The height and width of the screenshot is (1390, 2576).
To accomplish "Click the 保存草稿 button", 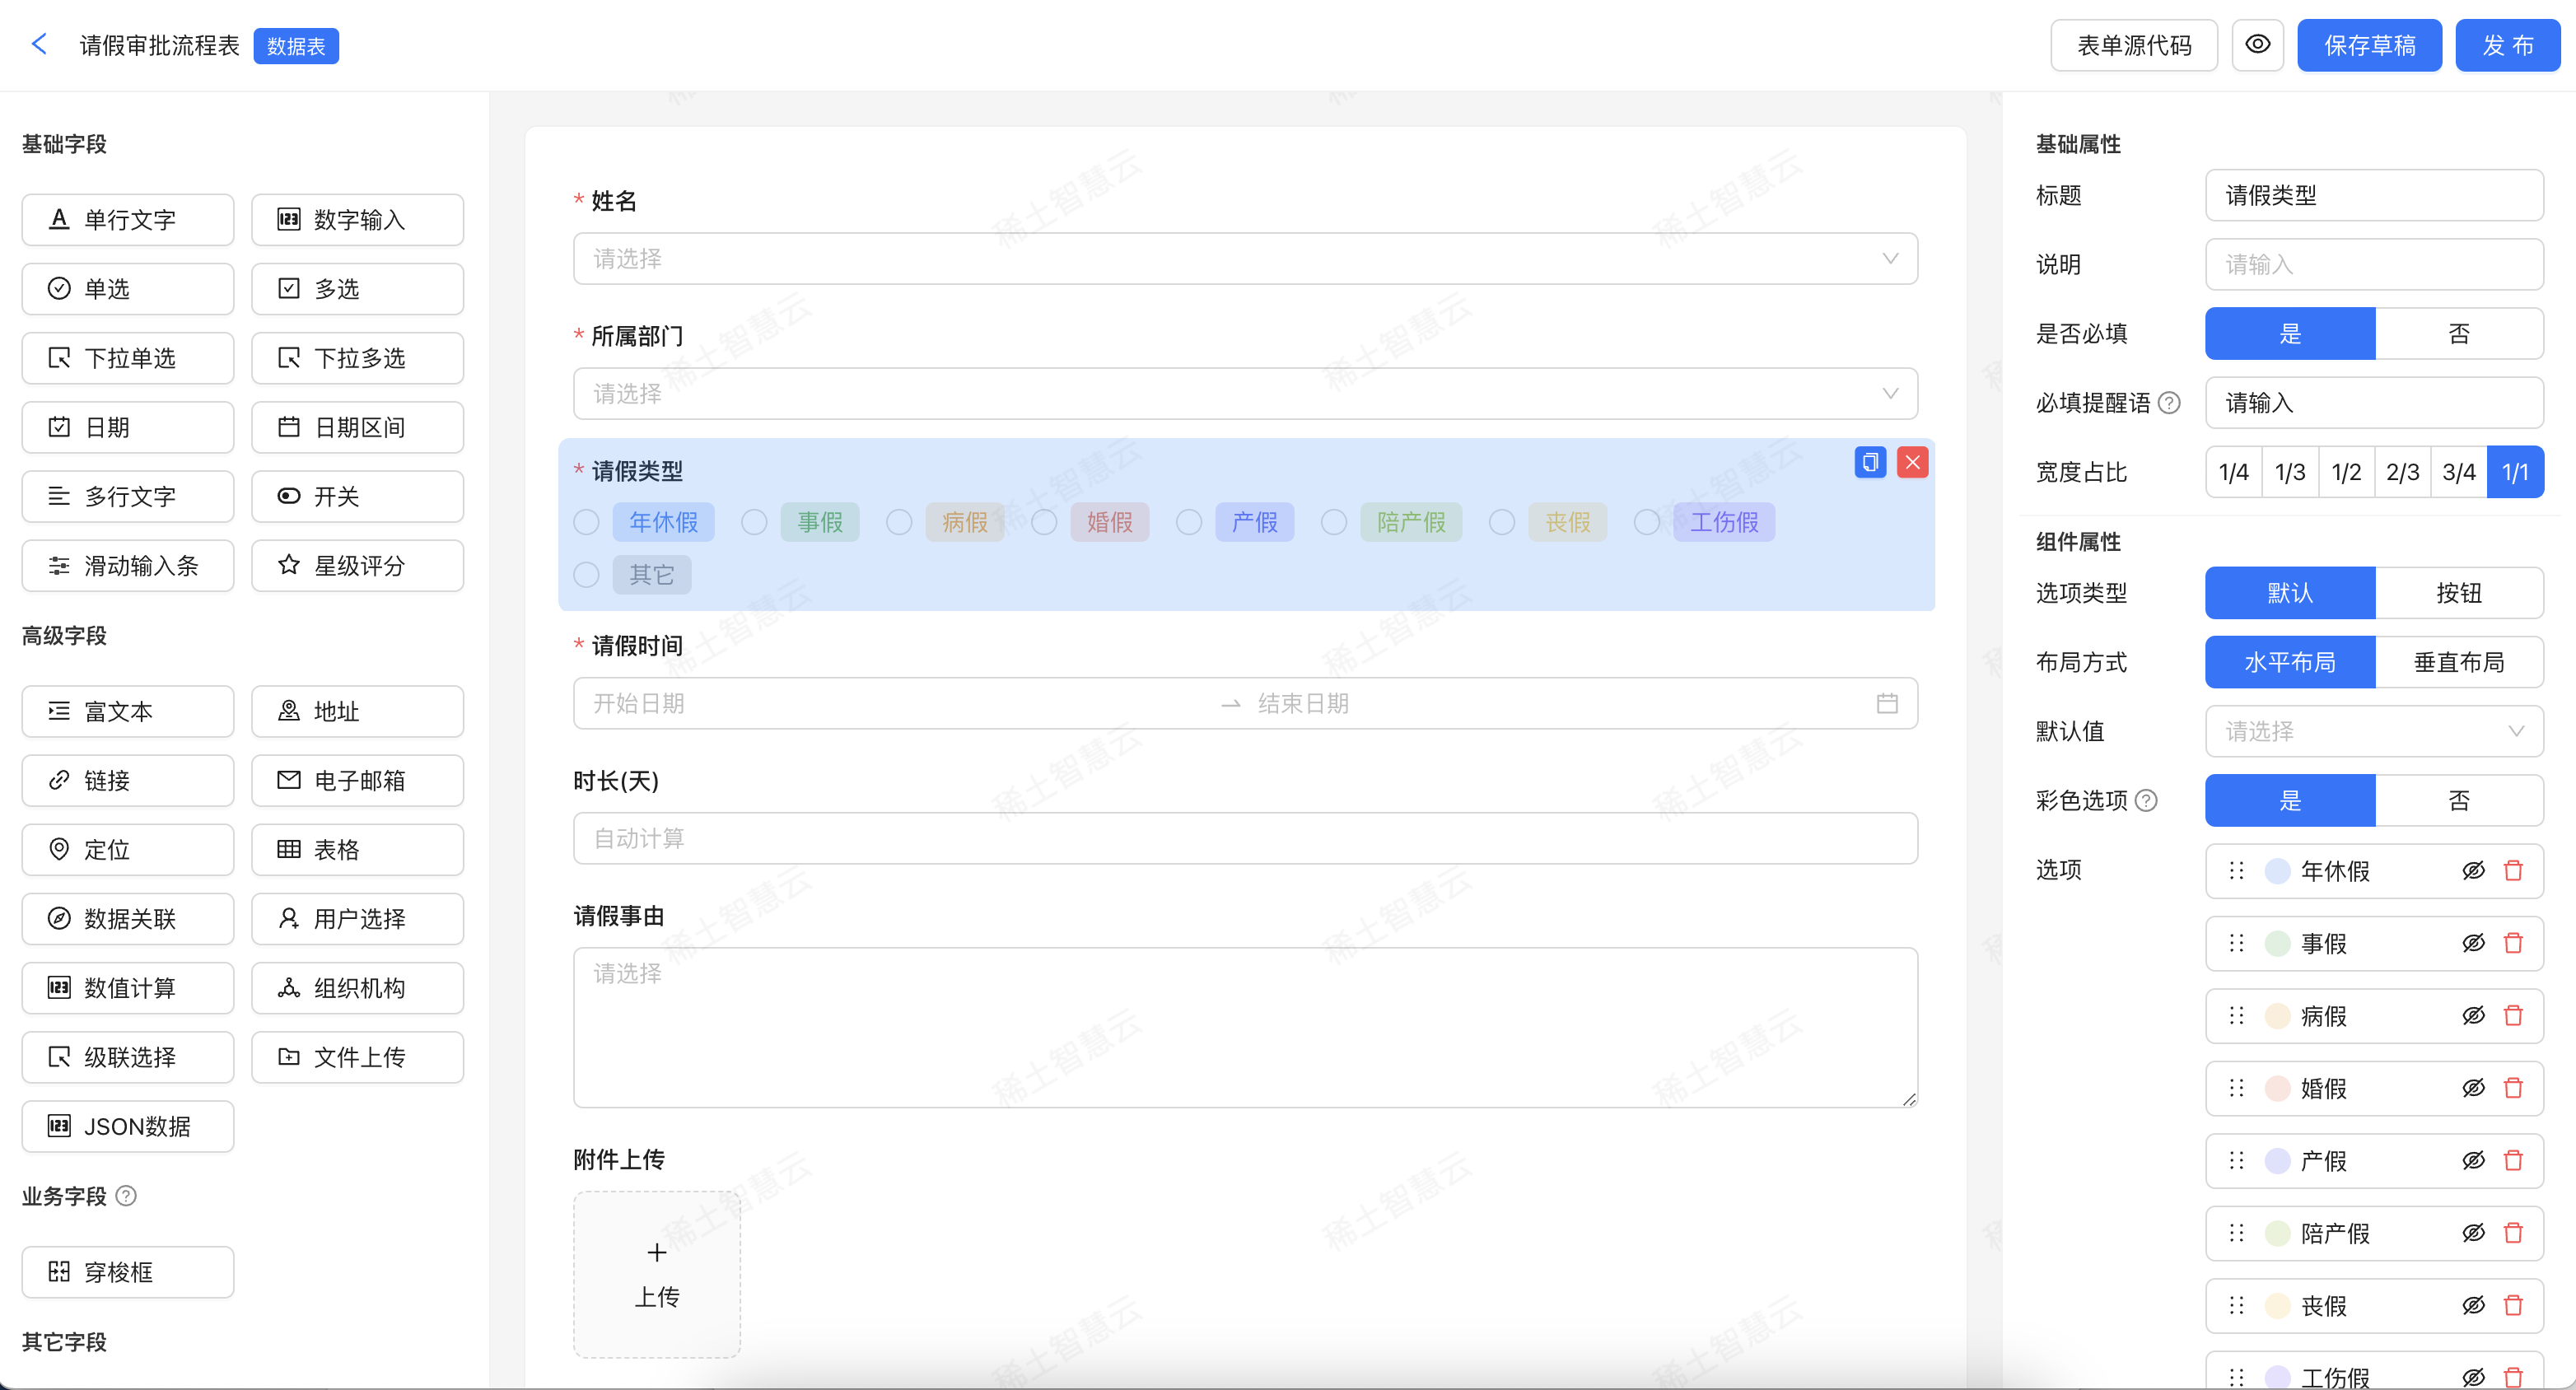I will click(x=2369, y=45).
